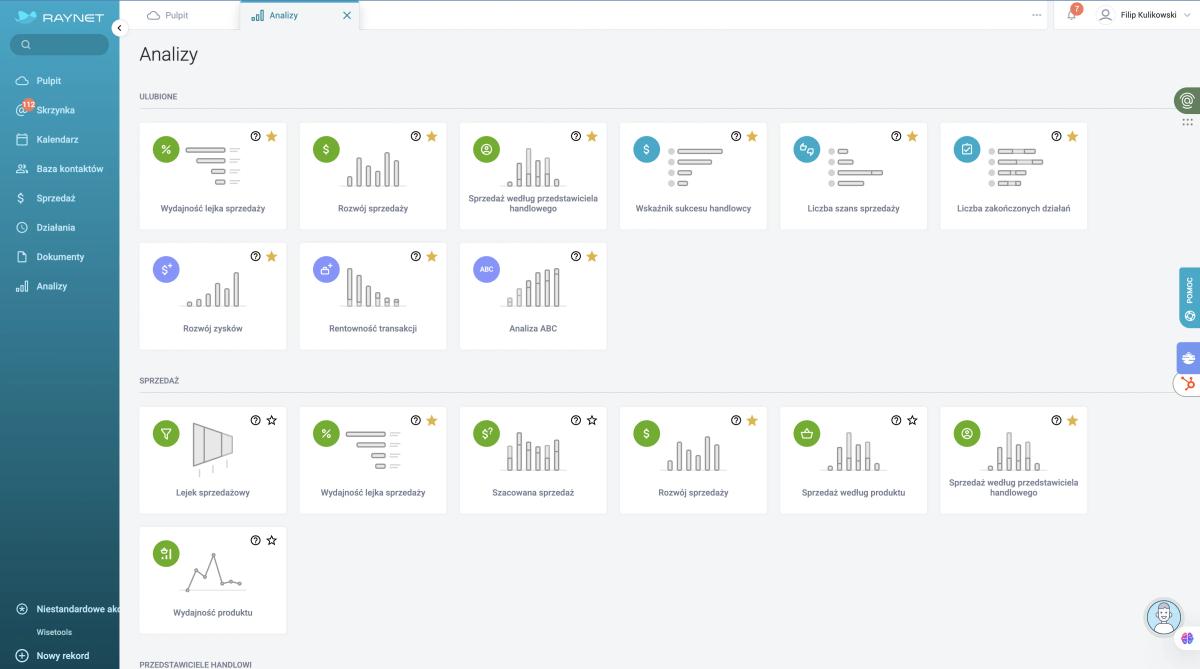Open help for Liczba szans sprzedaży card

pos(896,136)
